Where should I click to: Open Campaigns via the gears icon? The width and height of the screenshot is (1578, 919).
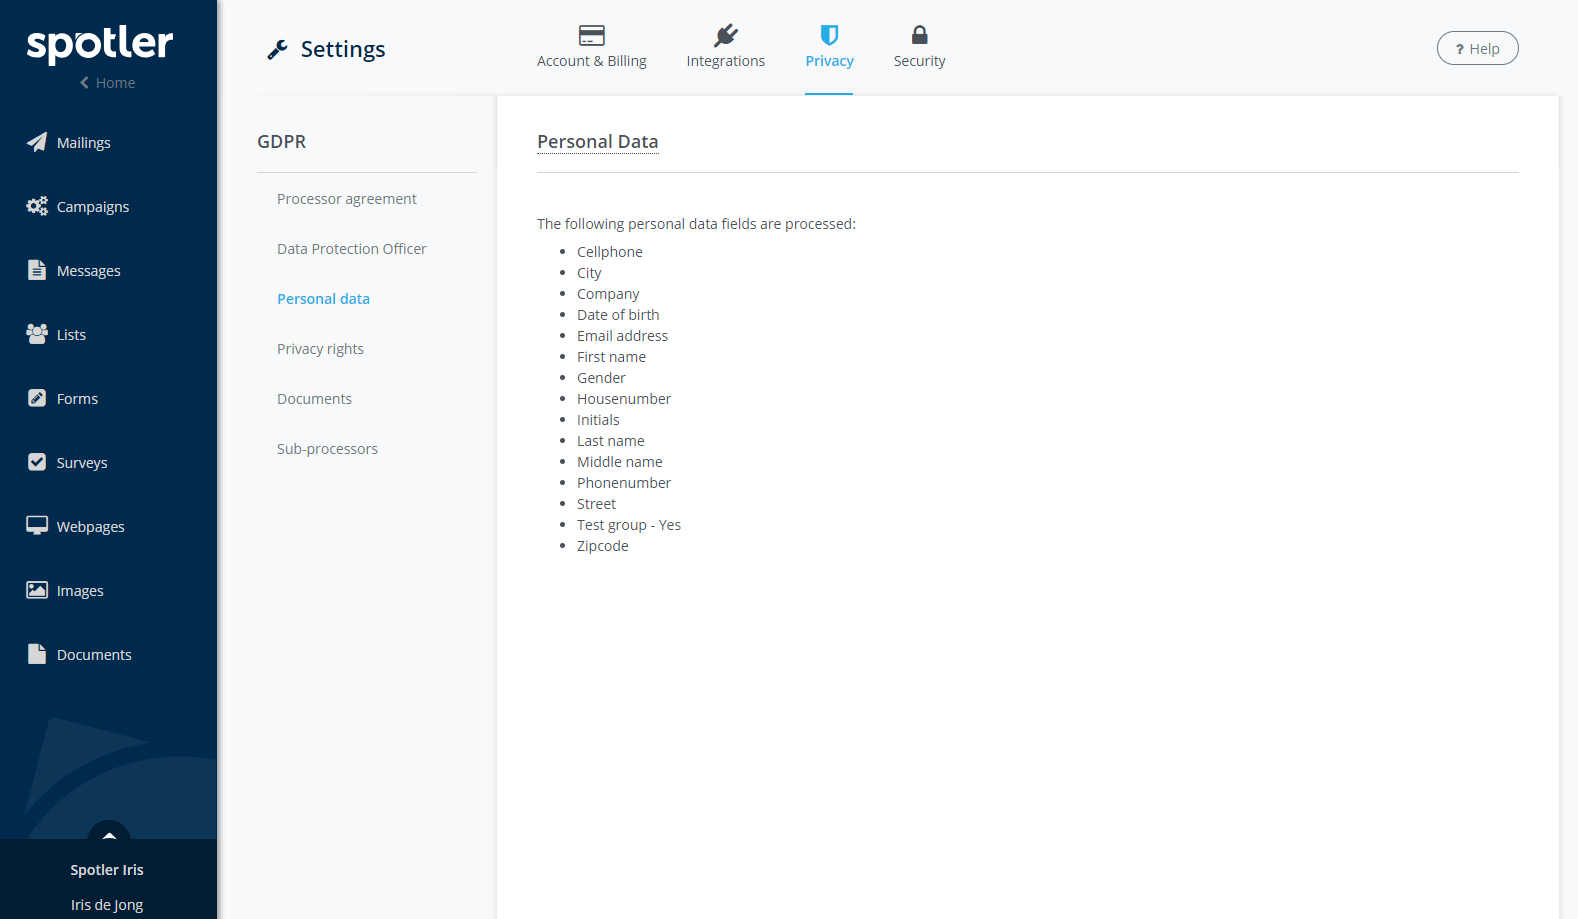[x=37, y=206]
